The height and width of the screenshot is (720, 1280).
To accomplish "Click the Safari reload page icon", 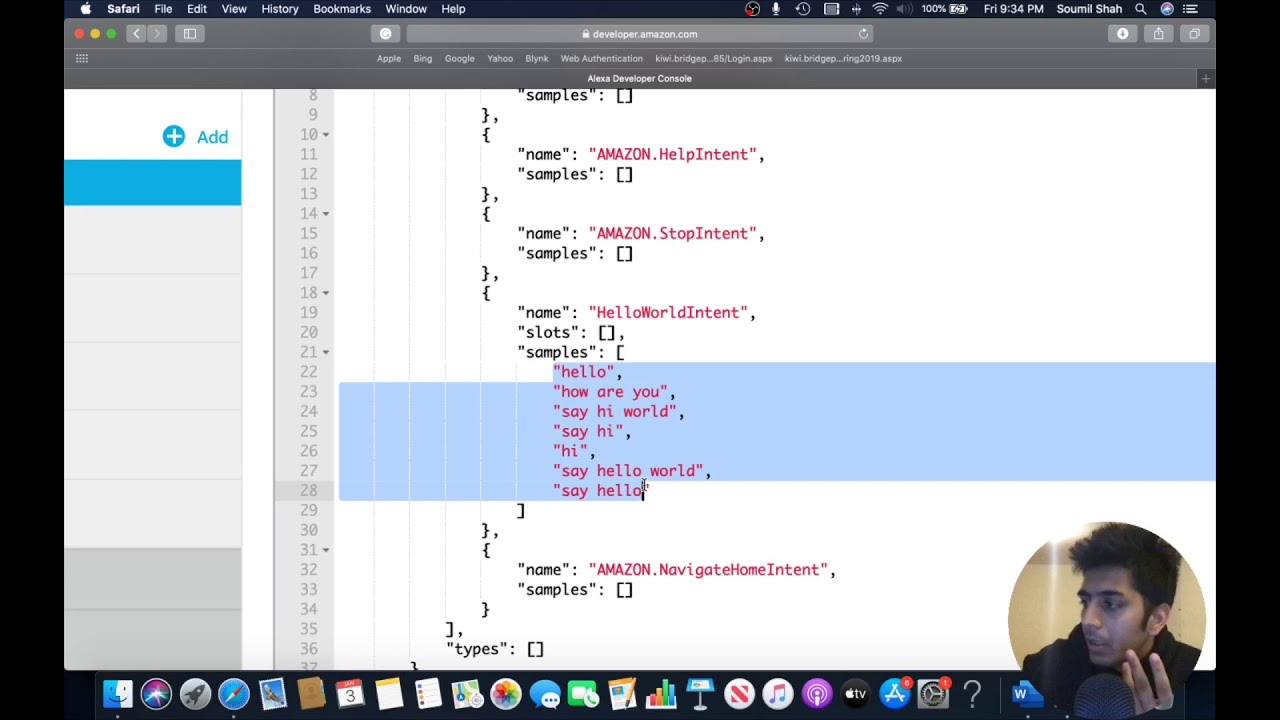I will [x=863, y=34].
